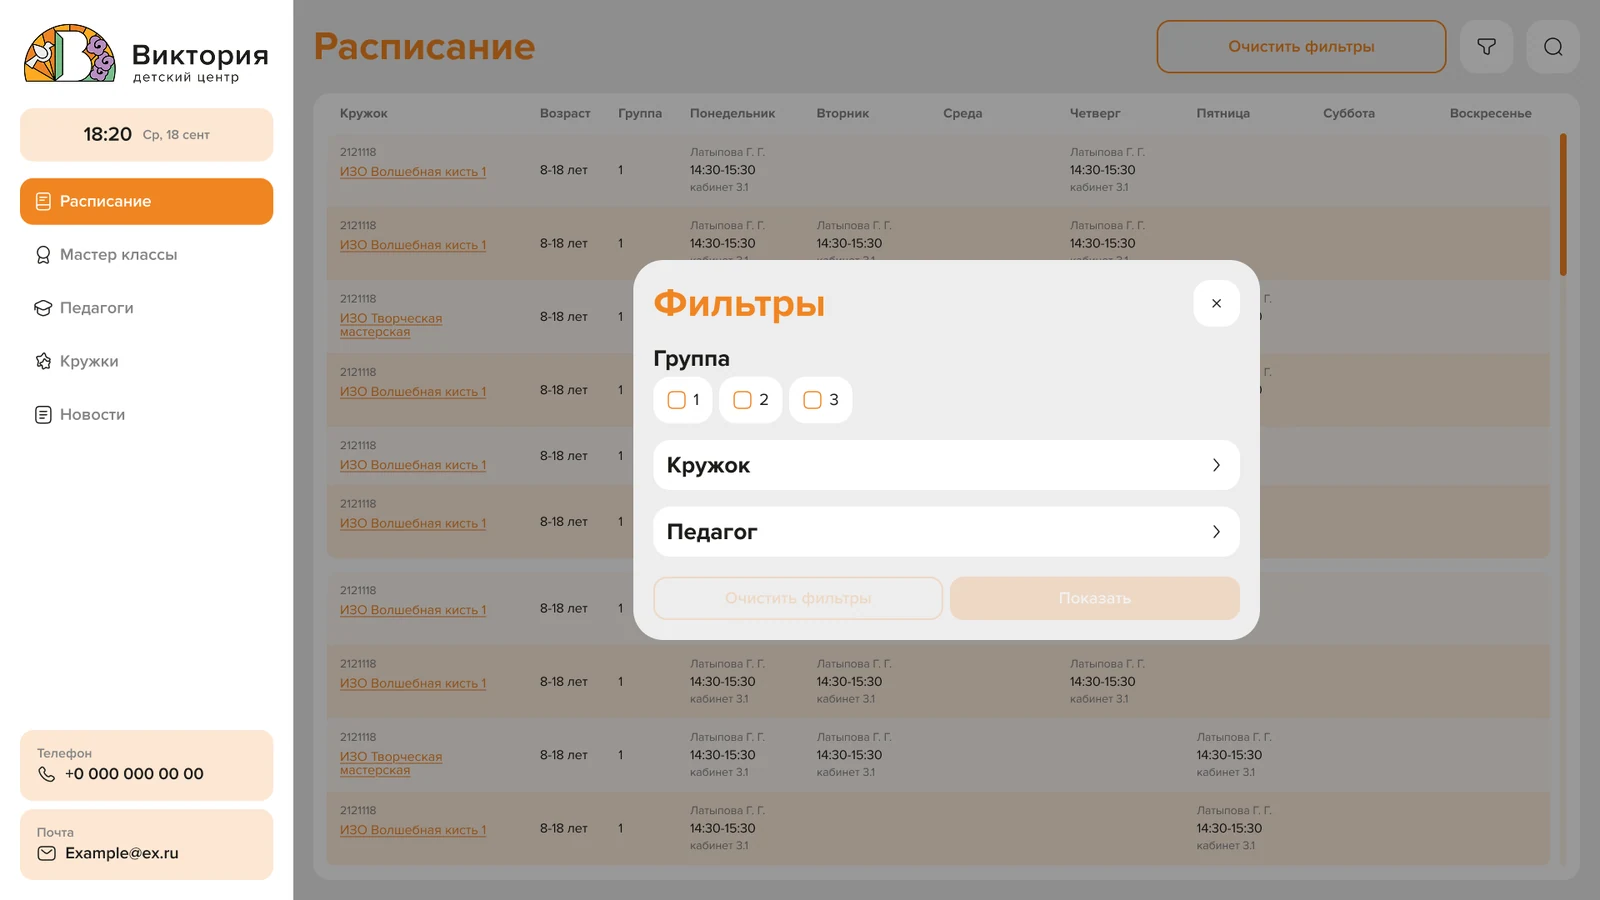This screenshot has width=1600, height=900.
Task: Click the Понедельник column header
Action: (732, 113)
